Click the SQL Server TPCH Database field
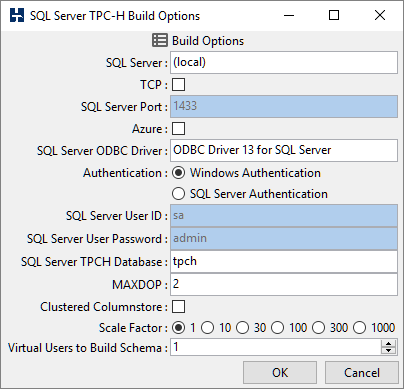 click(284, 262)
